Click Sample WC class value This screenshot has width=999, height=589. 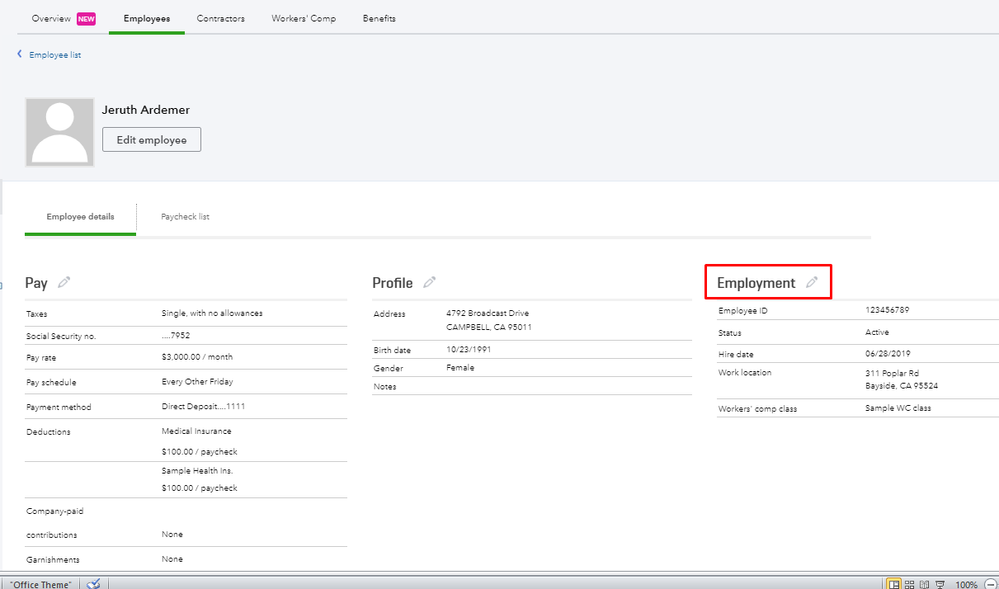pyautogui.click(x=898, y=407)
